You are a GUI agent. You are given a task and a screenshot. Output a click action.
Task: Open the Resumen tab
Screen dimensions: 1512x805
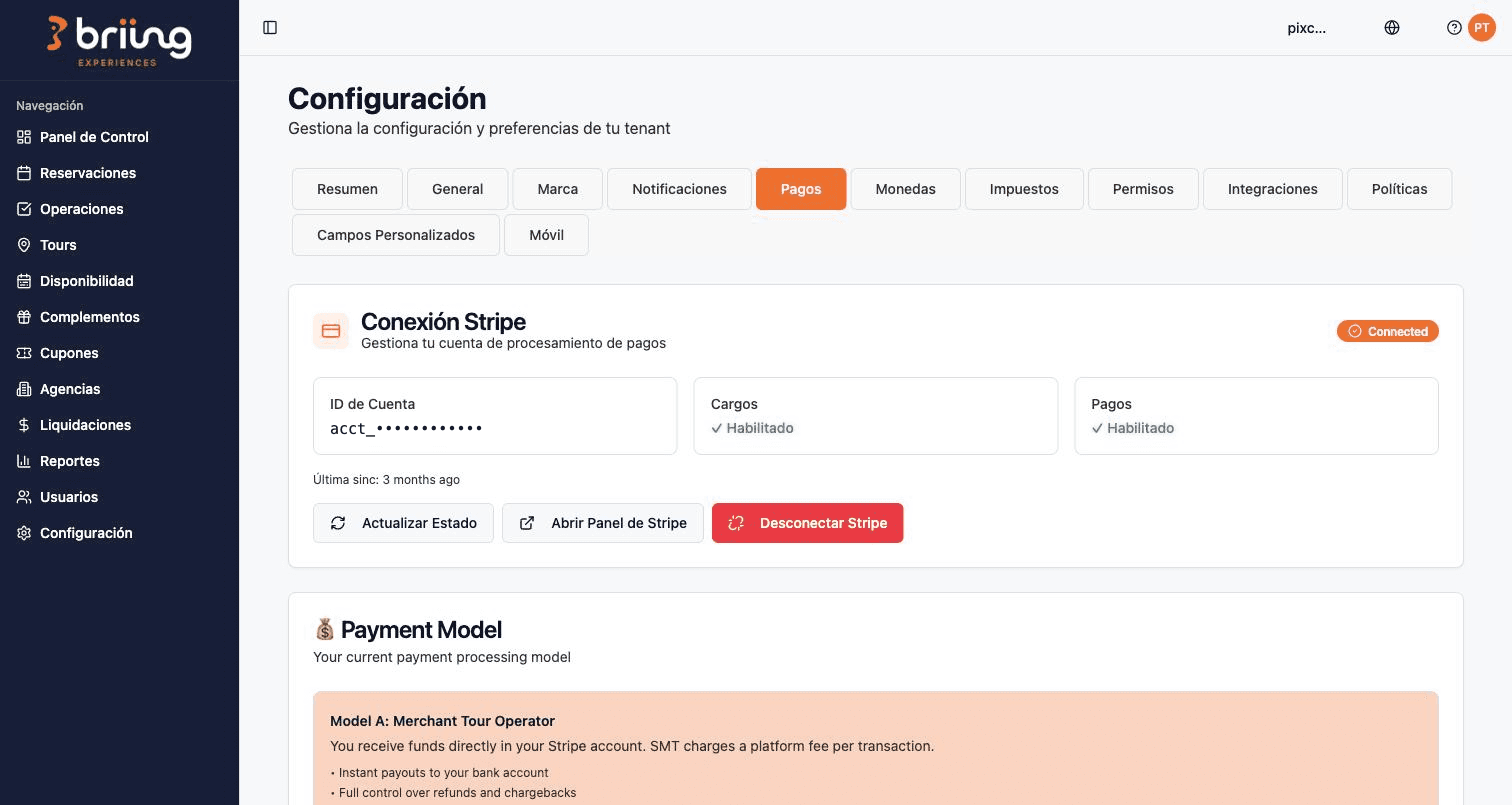pos(347,189)
